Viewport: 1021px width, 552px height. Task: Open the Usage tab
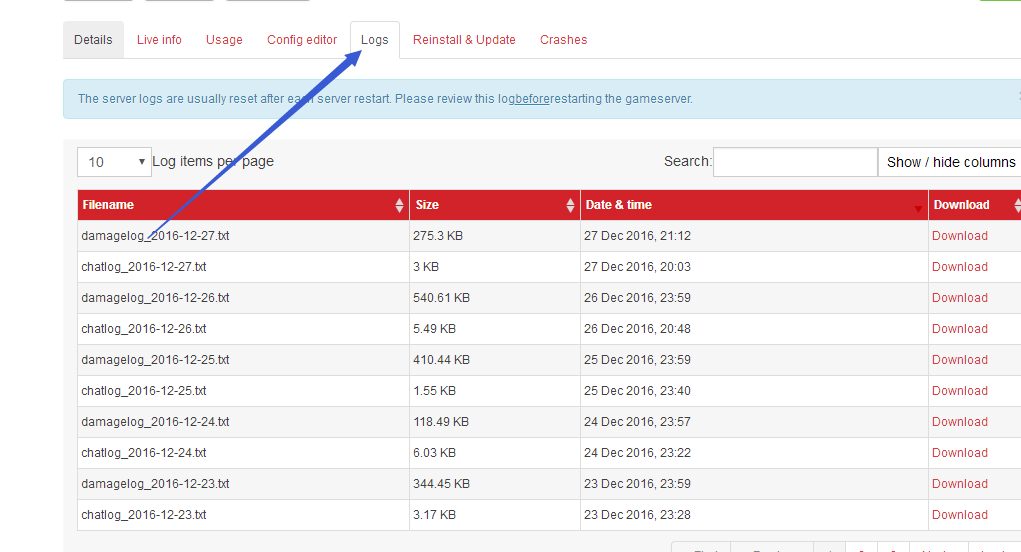[x=224, y=40]
